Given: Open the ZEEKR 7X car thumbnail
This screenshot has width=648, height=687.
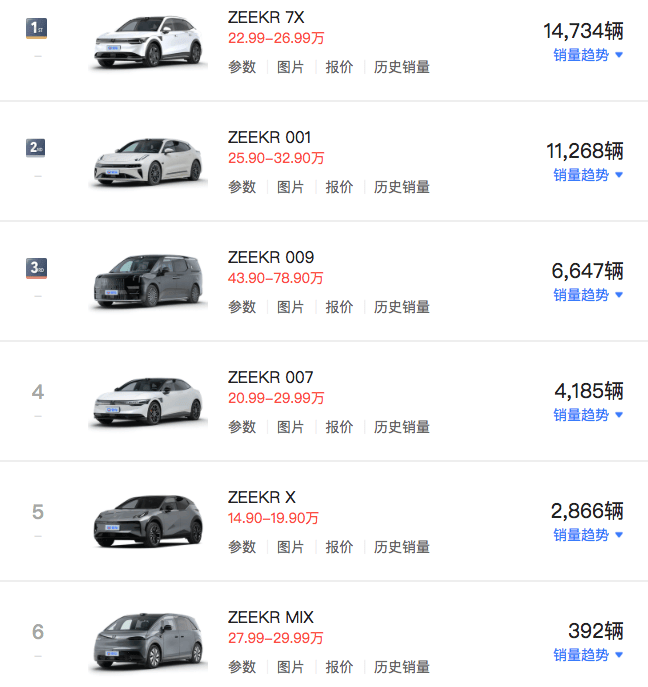Looking at the screenshot, I should pyautogui.click(x=148, y=43).
